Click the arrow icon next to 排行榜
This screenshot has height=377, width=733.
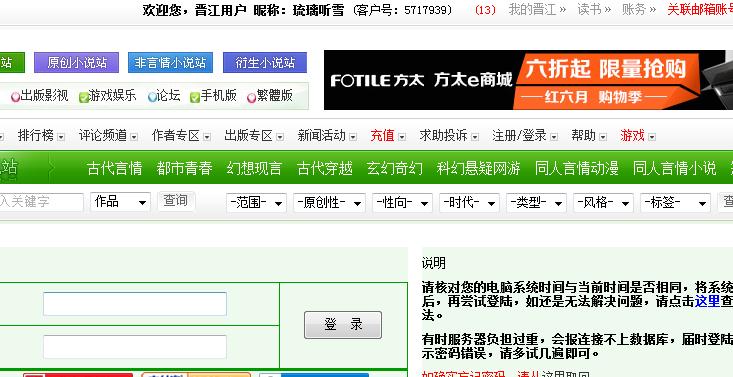click(x=61, y=137)
